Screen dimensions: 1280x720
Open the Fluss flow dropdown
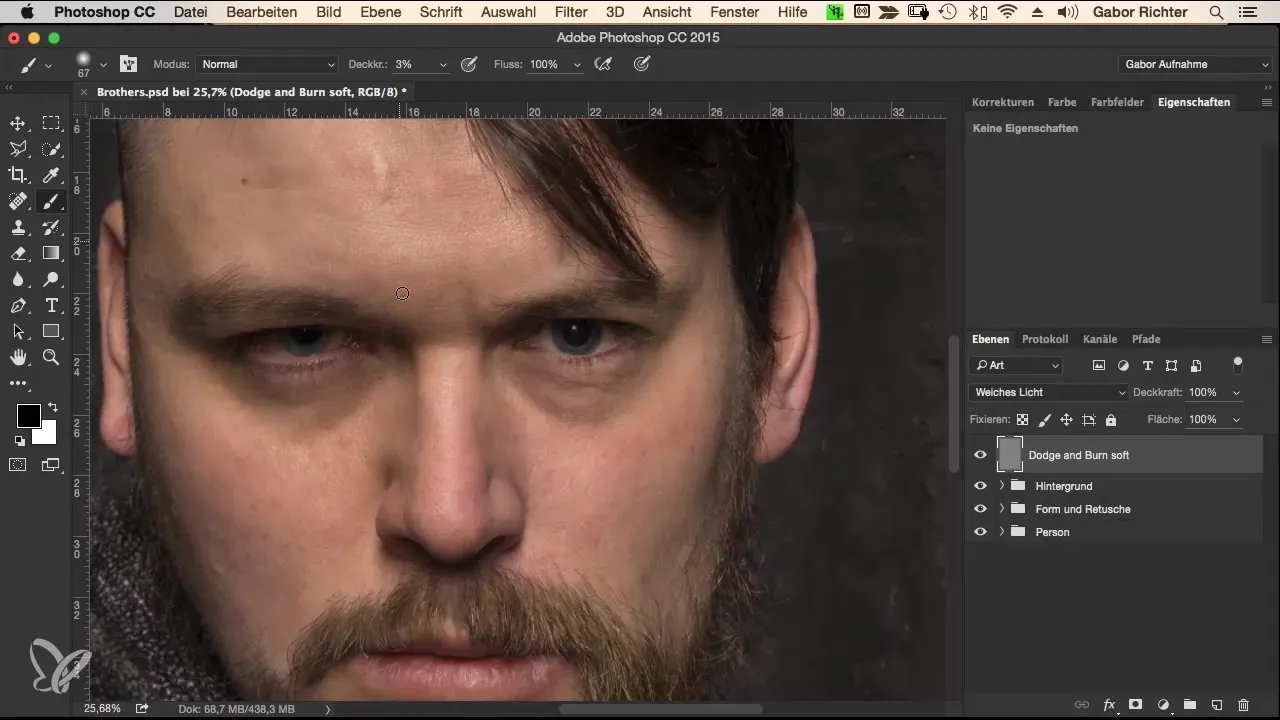click(576, 64)
